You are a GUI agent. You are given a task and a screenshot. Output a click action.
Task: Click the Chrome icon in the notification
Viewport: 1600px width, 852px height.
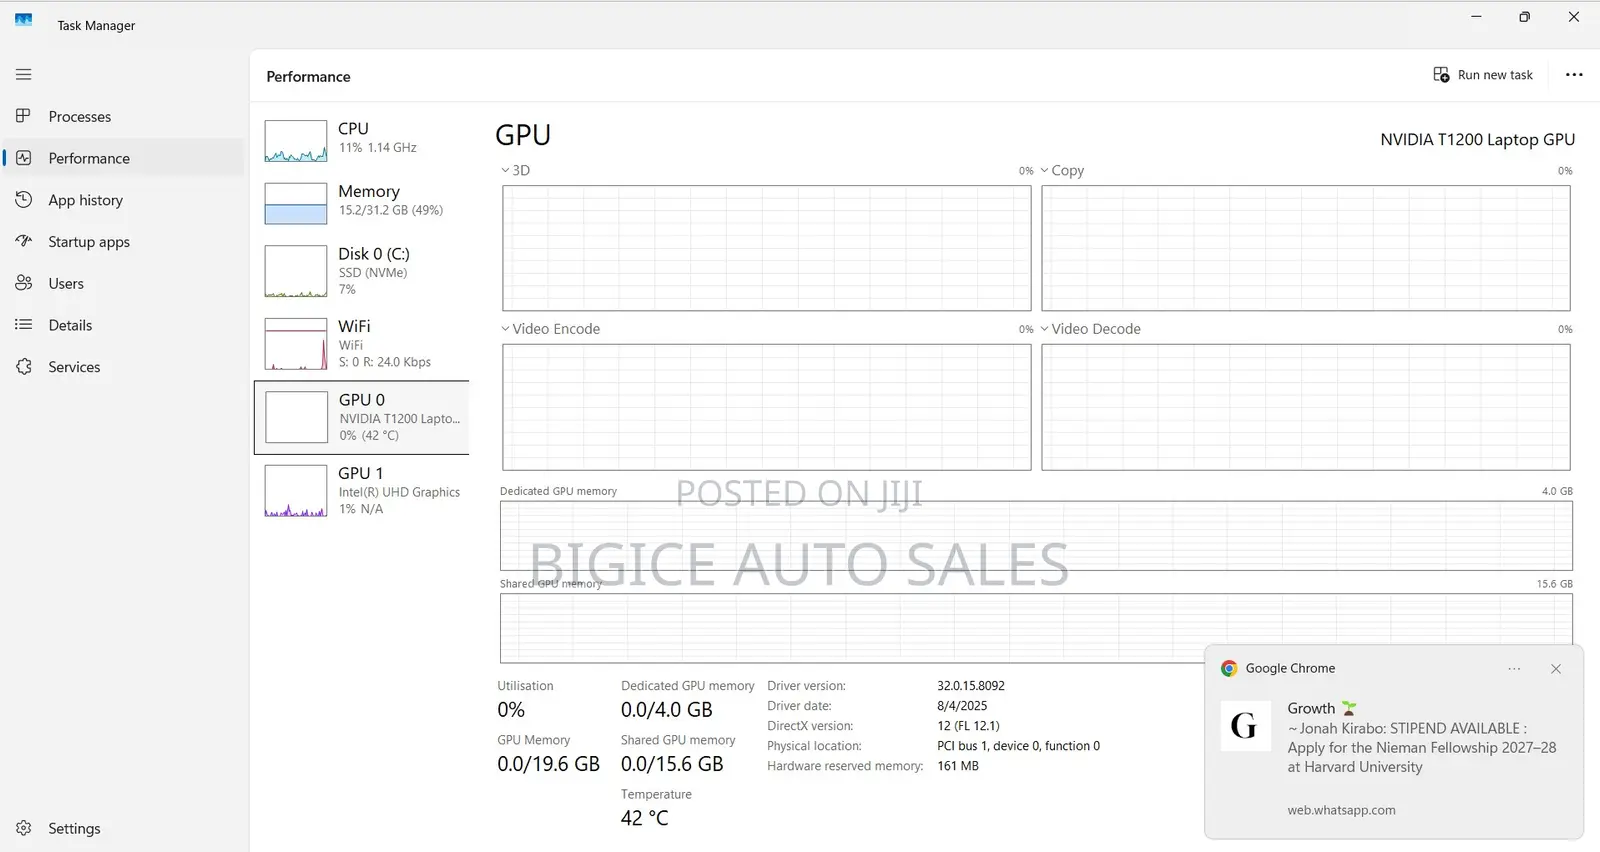coord(1229,668)
